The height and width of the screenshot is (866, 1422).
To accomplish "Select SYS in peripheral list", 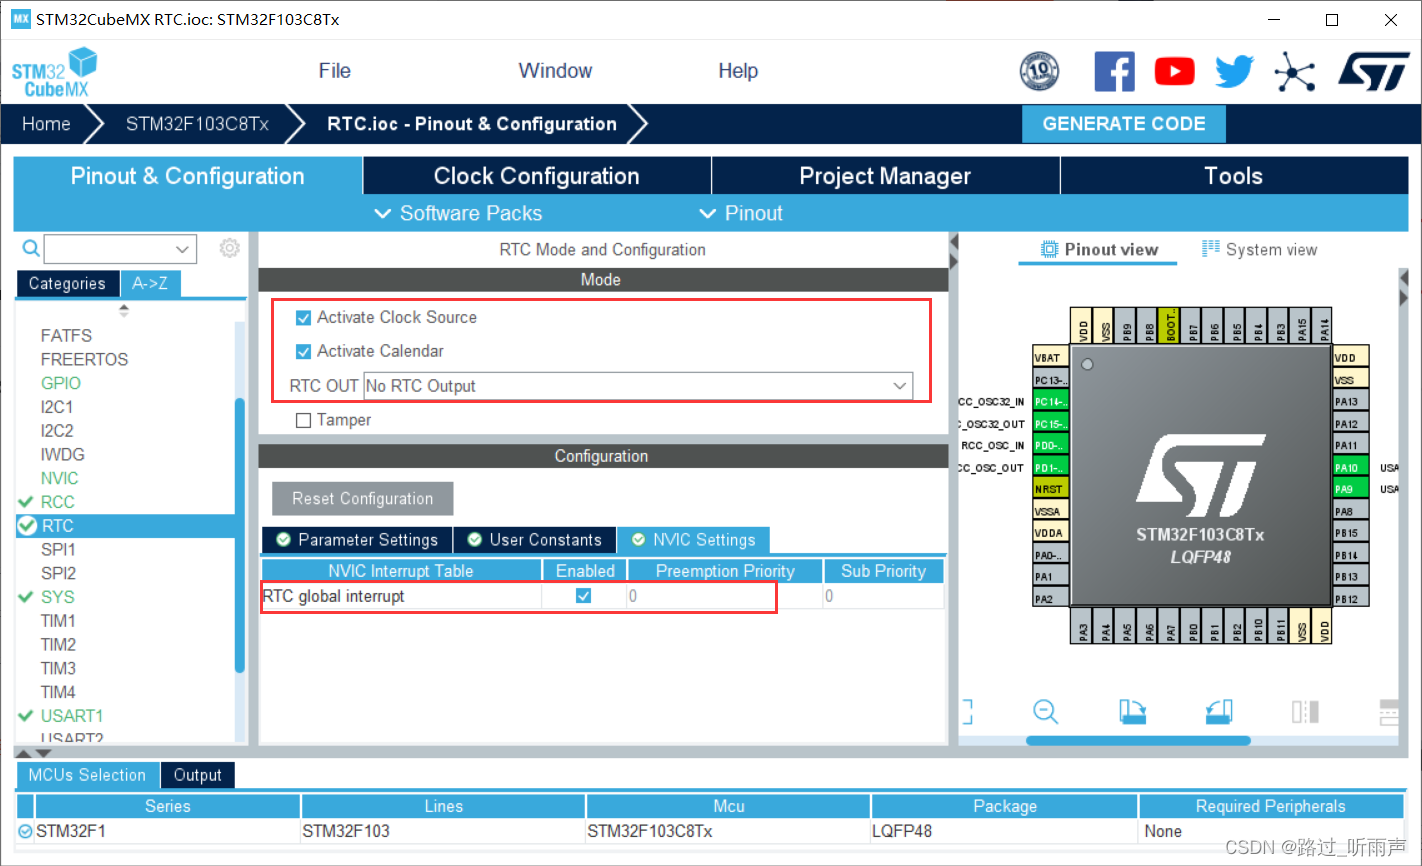I will click(57, 597).
